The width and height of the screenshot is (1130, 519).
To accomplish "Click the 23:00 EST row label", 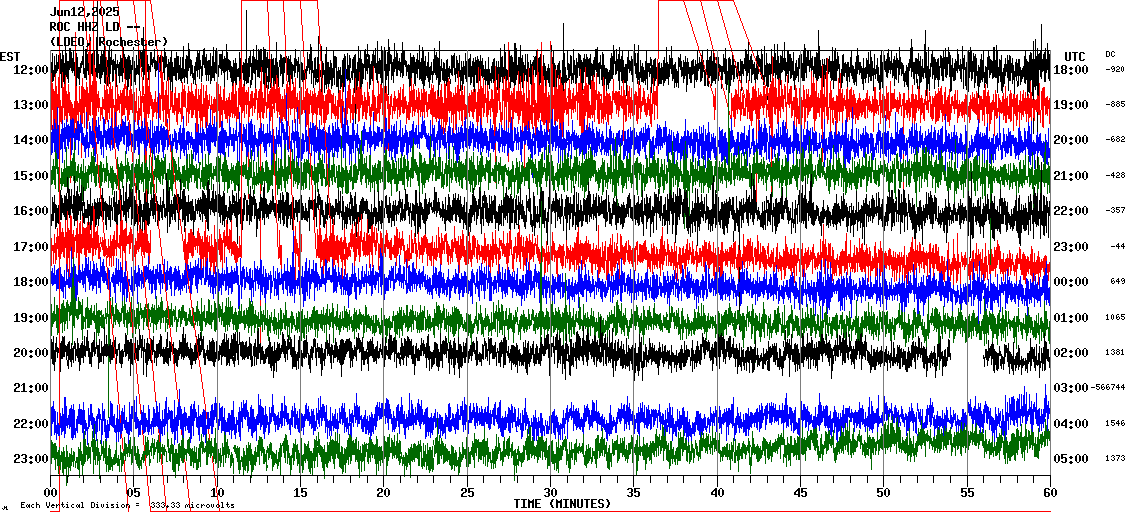I will point(31,459).
